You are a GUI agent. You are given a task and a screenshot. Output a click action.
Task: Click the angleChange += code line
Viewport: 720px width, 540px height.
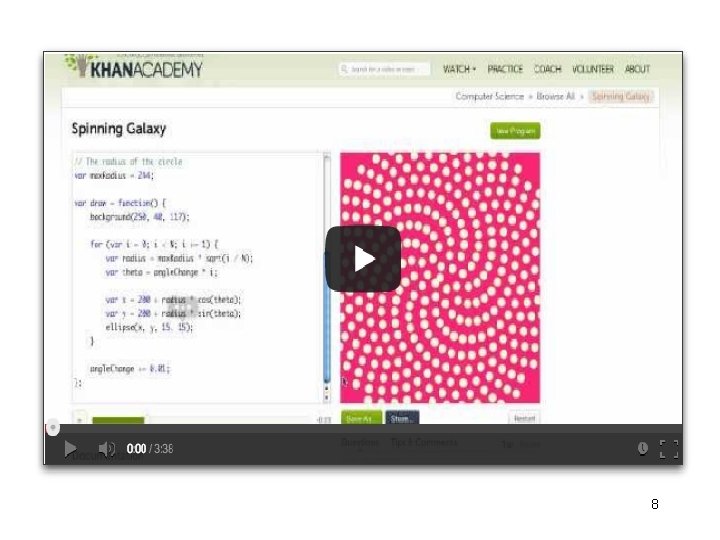pyautogui.click(x=129, y=369)
